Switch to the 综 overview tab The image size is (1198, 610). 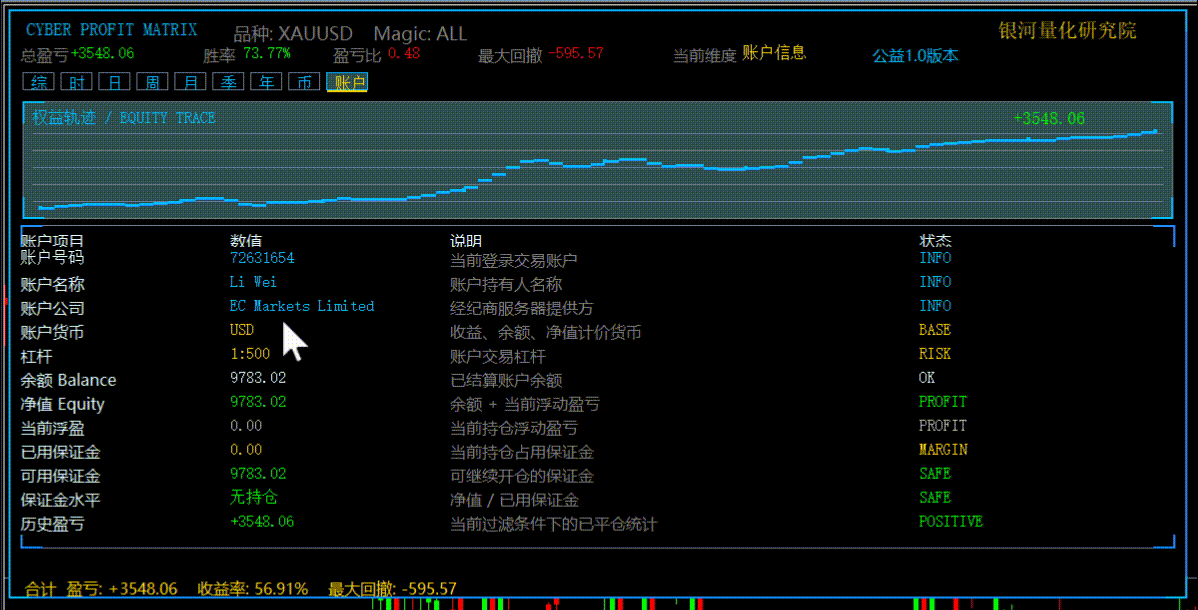point(38,82)
